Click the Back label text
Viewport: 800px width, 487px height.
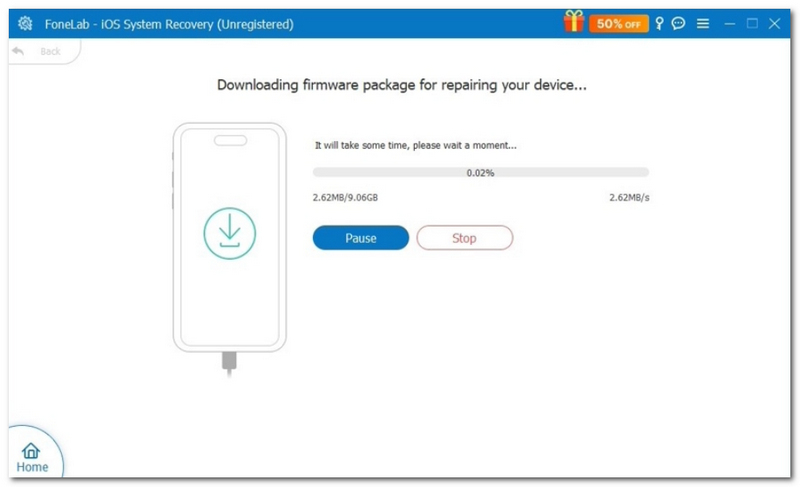50,52
